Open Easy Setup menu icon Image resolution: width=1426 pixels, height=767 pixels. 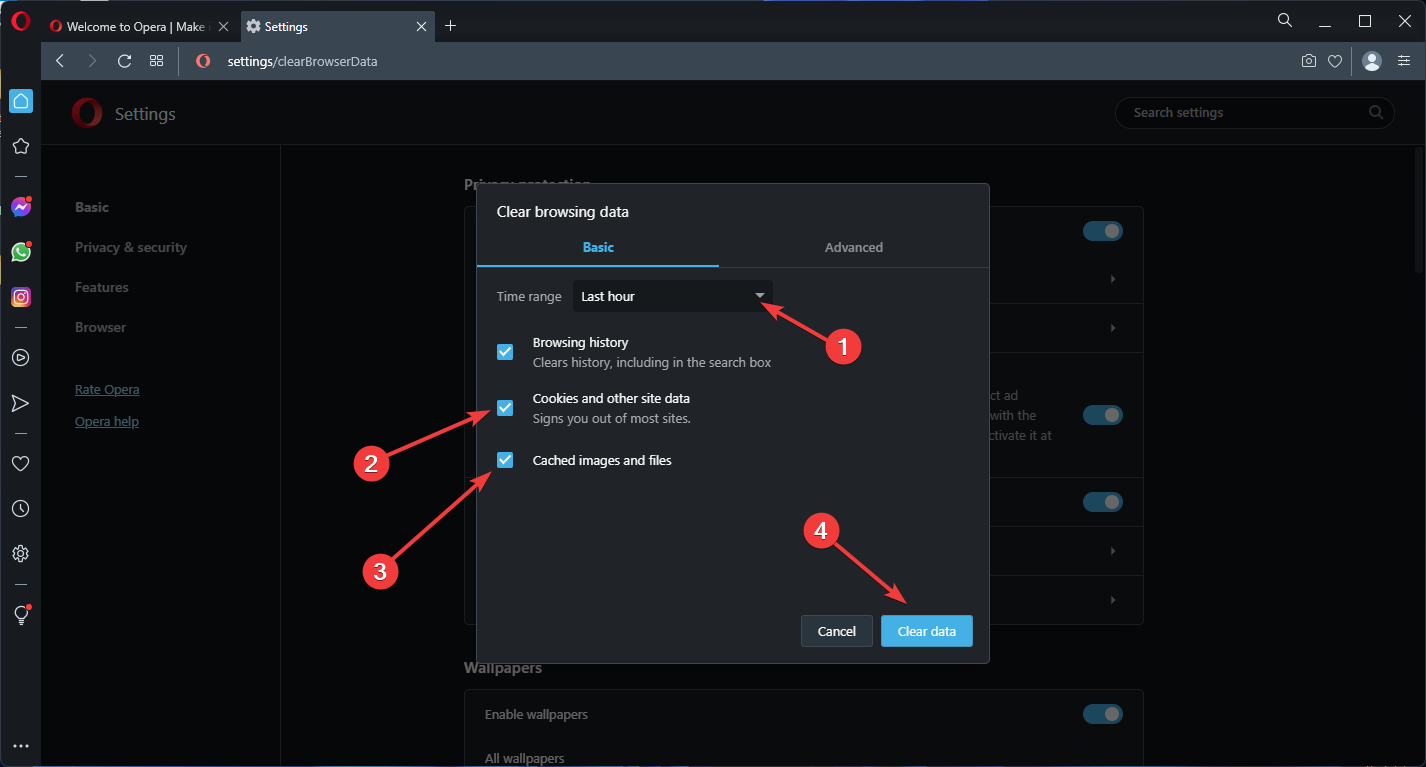click(x=1403, y=61)
